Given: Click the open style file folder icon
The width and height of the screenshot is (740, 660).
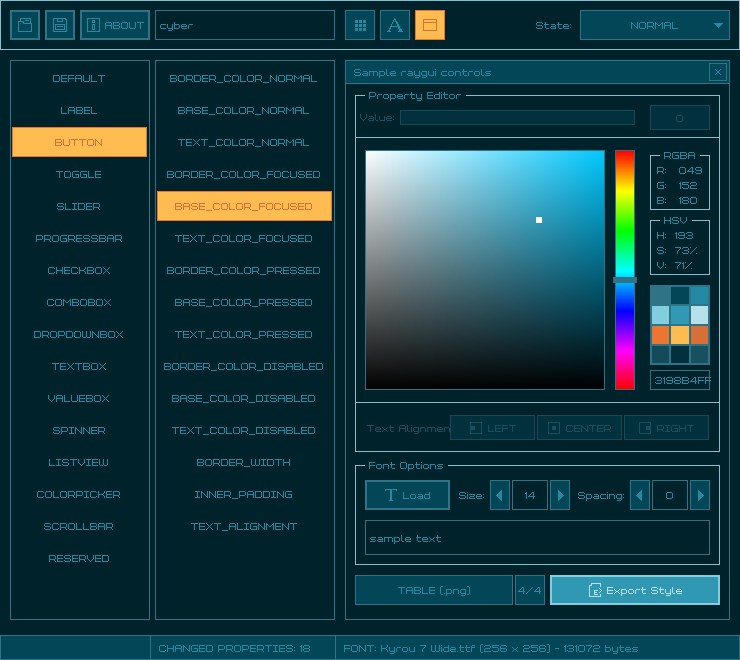Looking at the screenshot, I should tap(25, 25).
